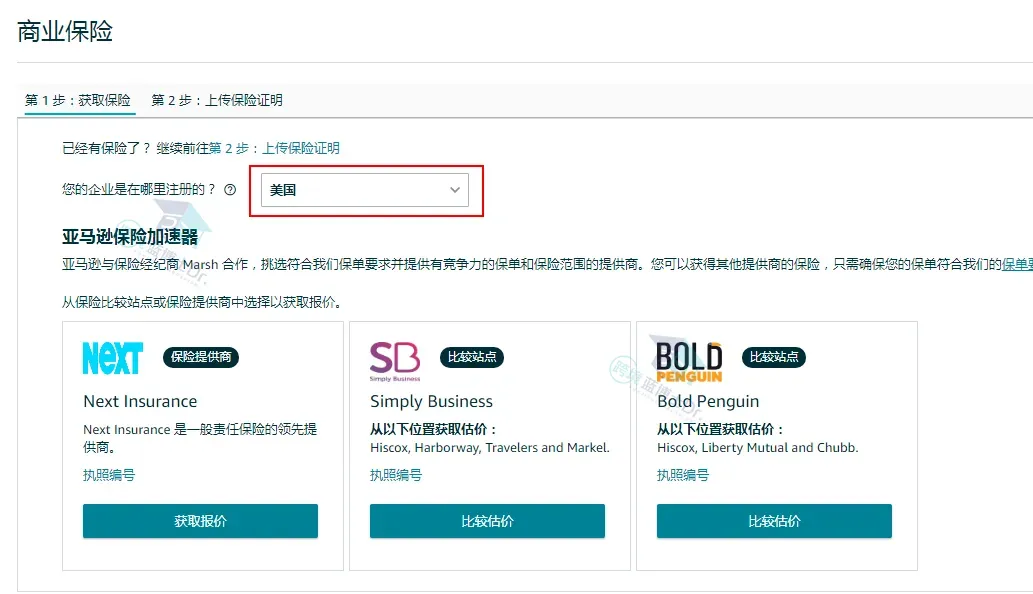1033x594 pixels.
Task: Click 从以下位置获取估价 under Bold Penguin
Action: pyautogui.click(x=721, y=429)
